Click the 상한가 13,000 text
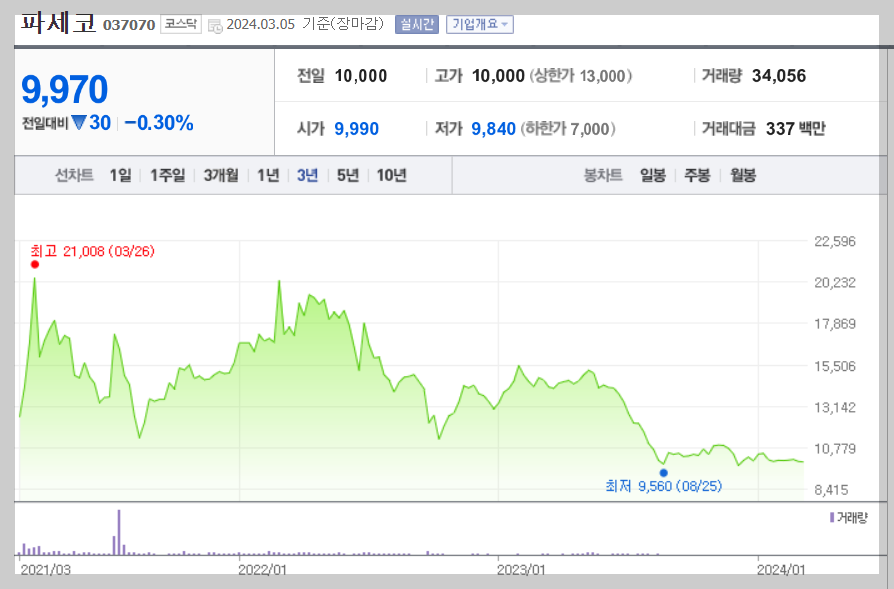The image size is (894, 589). click(580, 76)
